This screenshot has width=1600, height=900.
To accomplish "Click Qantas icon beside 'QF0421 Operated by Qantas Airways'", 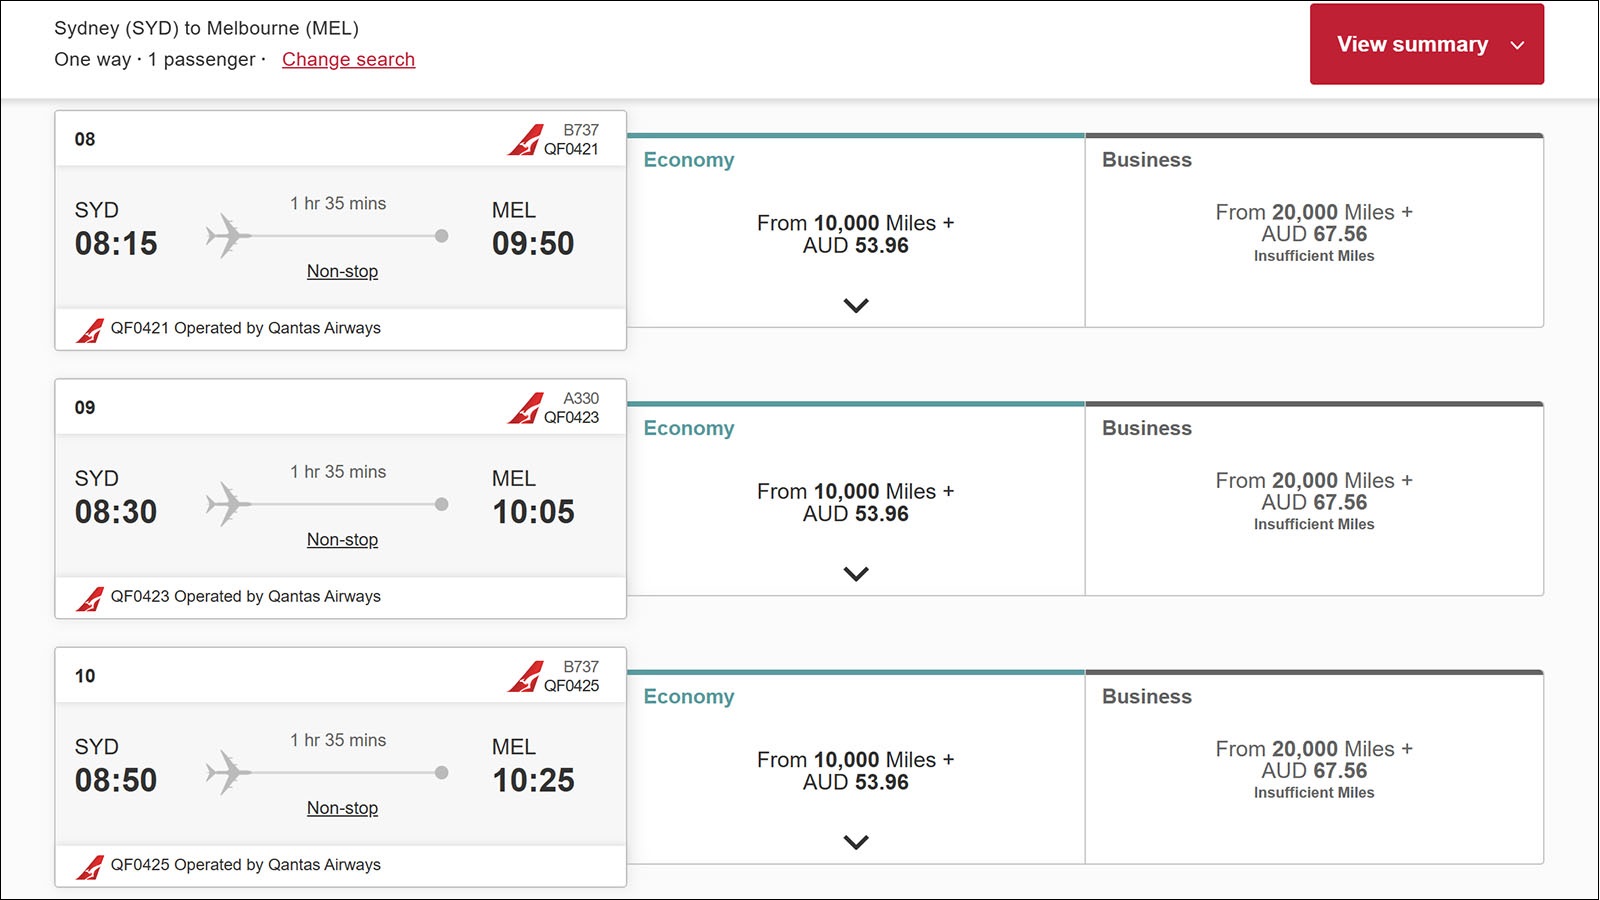I will 90,330.
